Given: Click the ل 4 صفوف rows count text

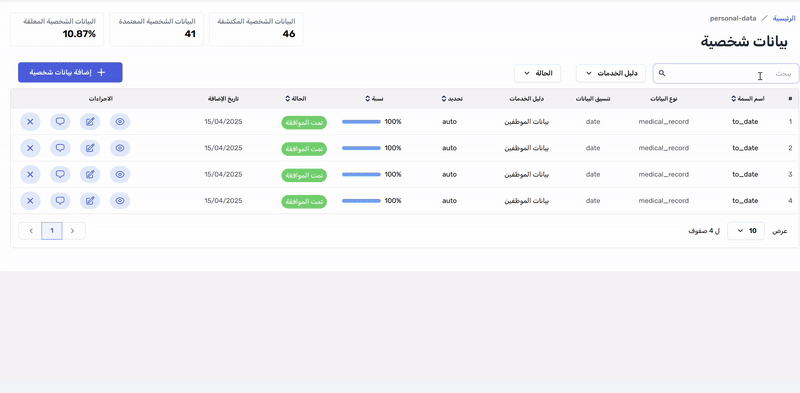Looking at the screenshot, I should (x=704, y=231).
